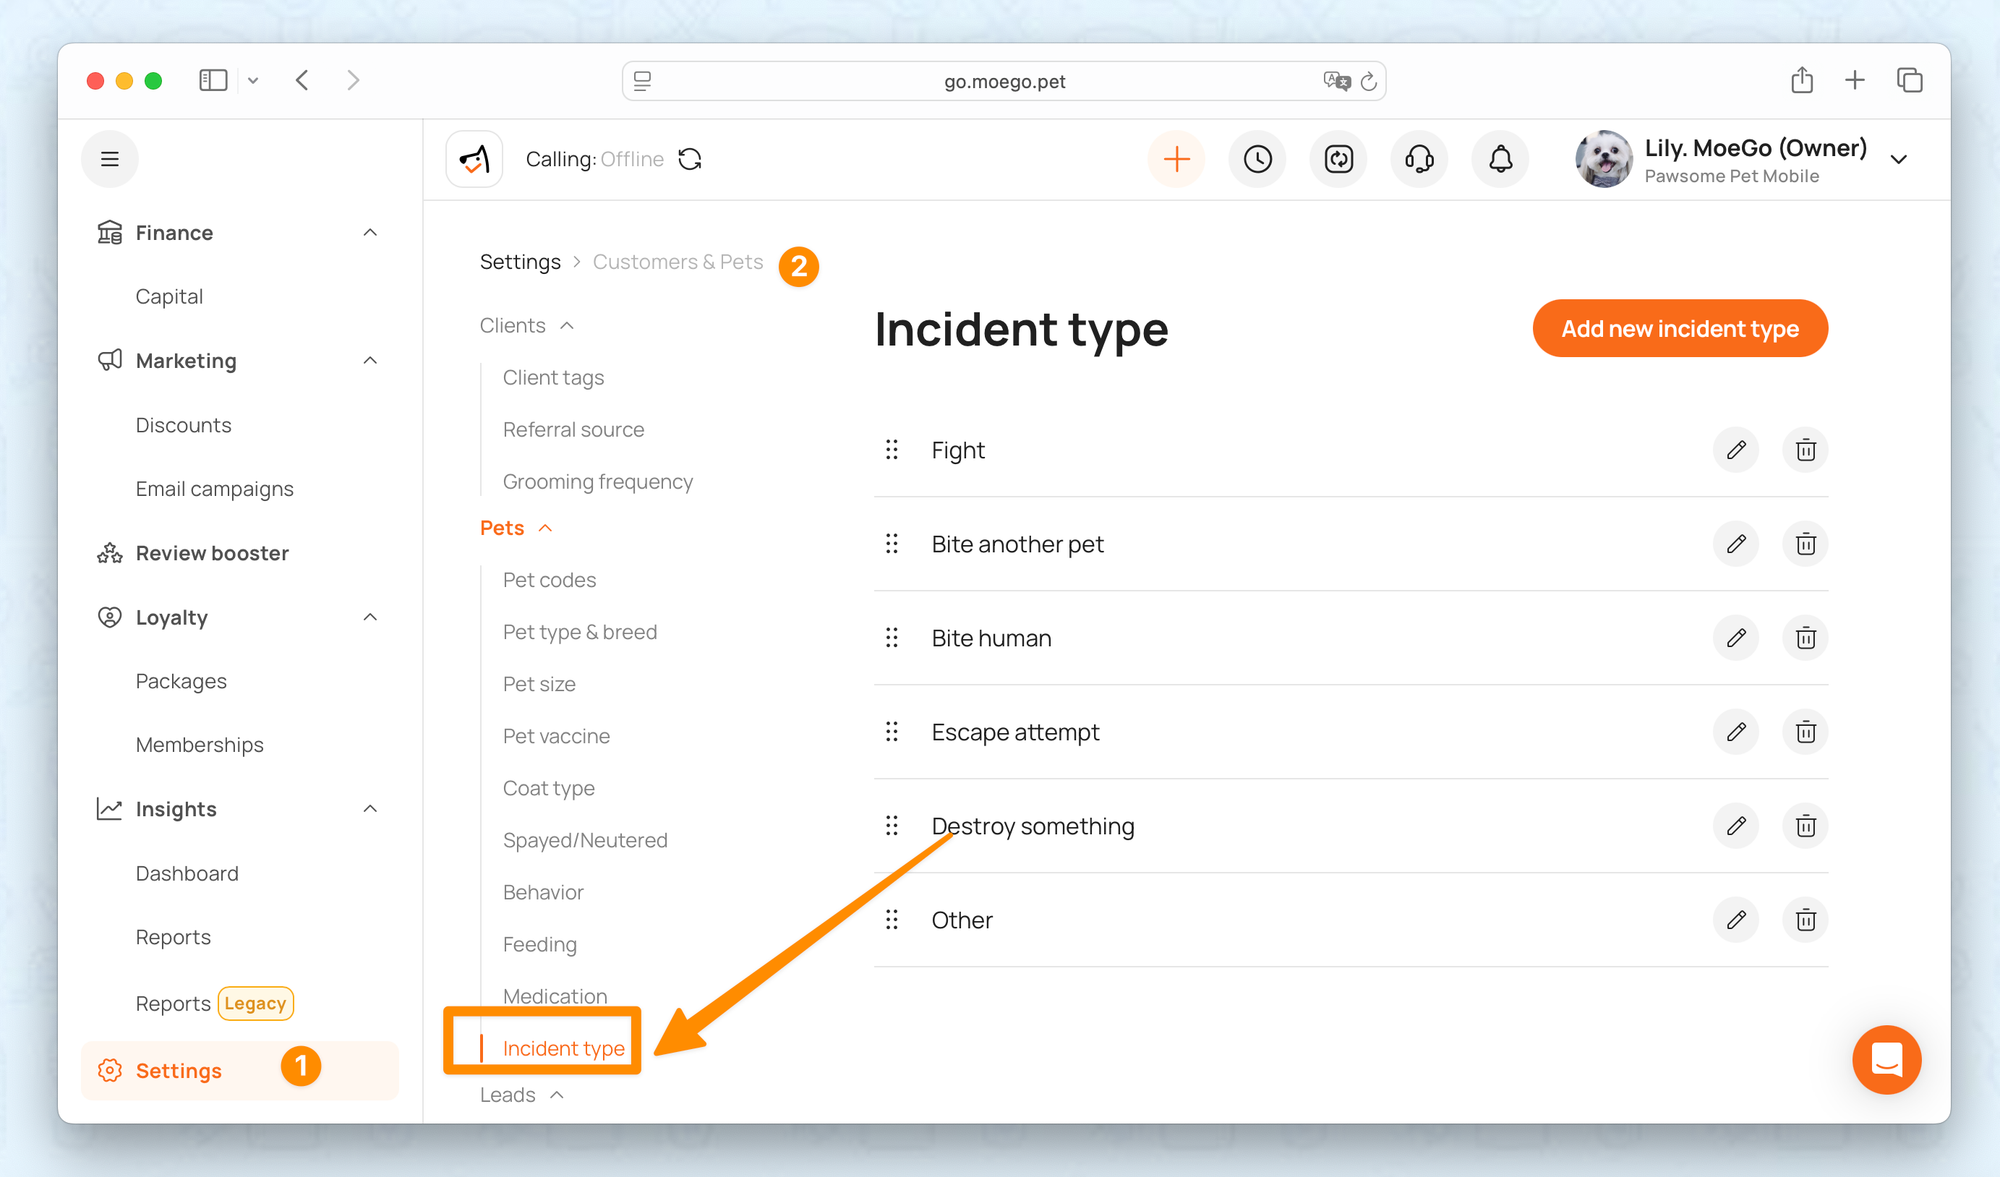Viewport: 2000px width, 1177px height.
Task: Click the browser address bar
Action: (x=1004, y=81)
